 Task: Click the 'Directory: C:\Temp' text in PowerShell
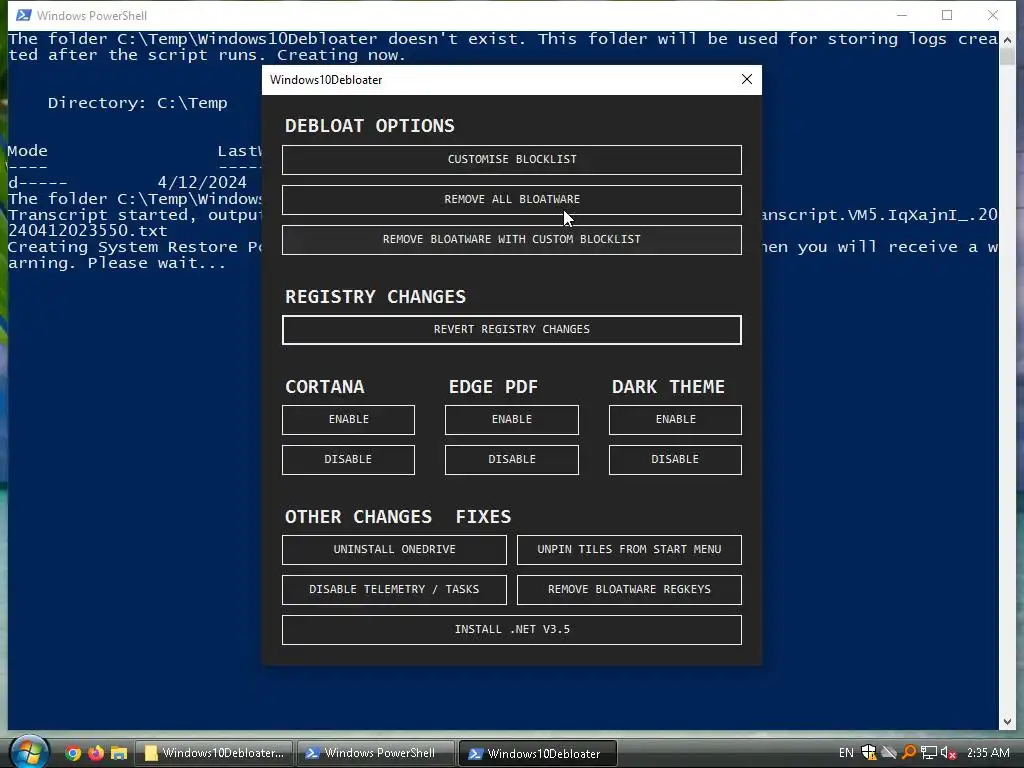pyautogui.click(x=137, y=103)
